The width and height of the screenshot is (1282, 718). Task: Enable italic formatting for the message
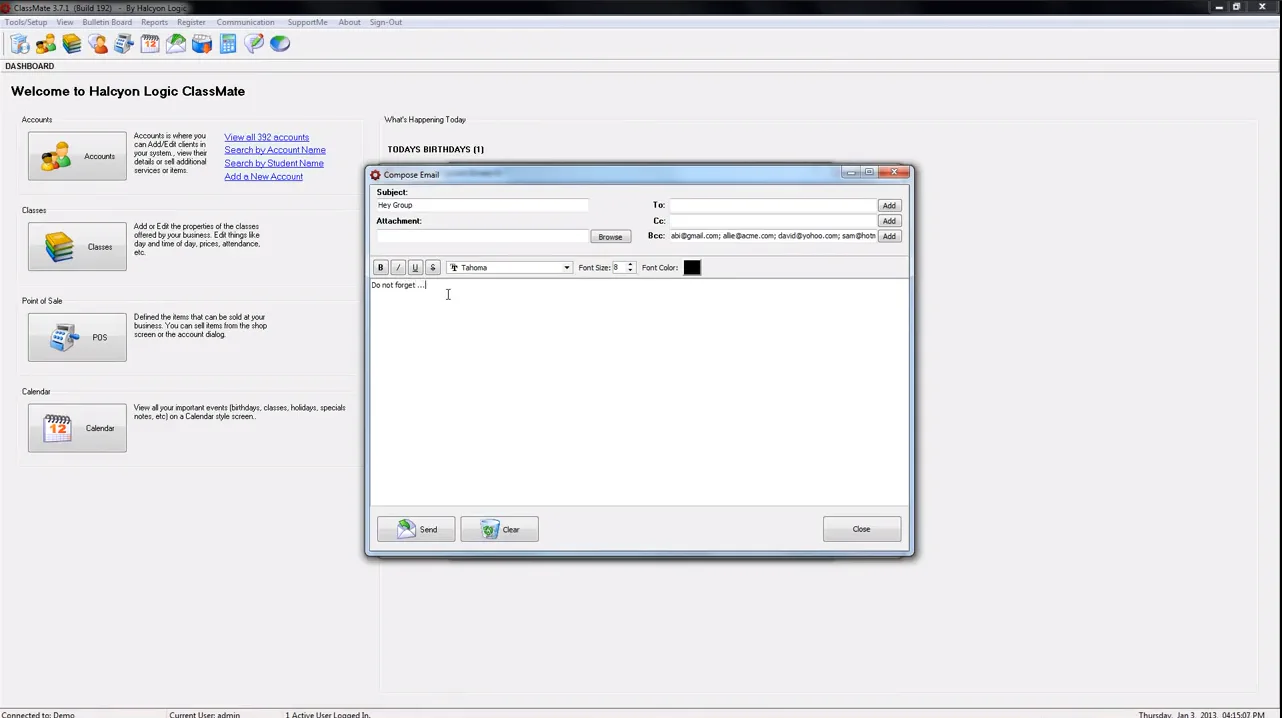tap(397, 267)
